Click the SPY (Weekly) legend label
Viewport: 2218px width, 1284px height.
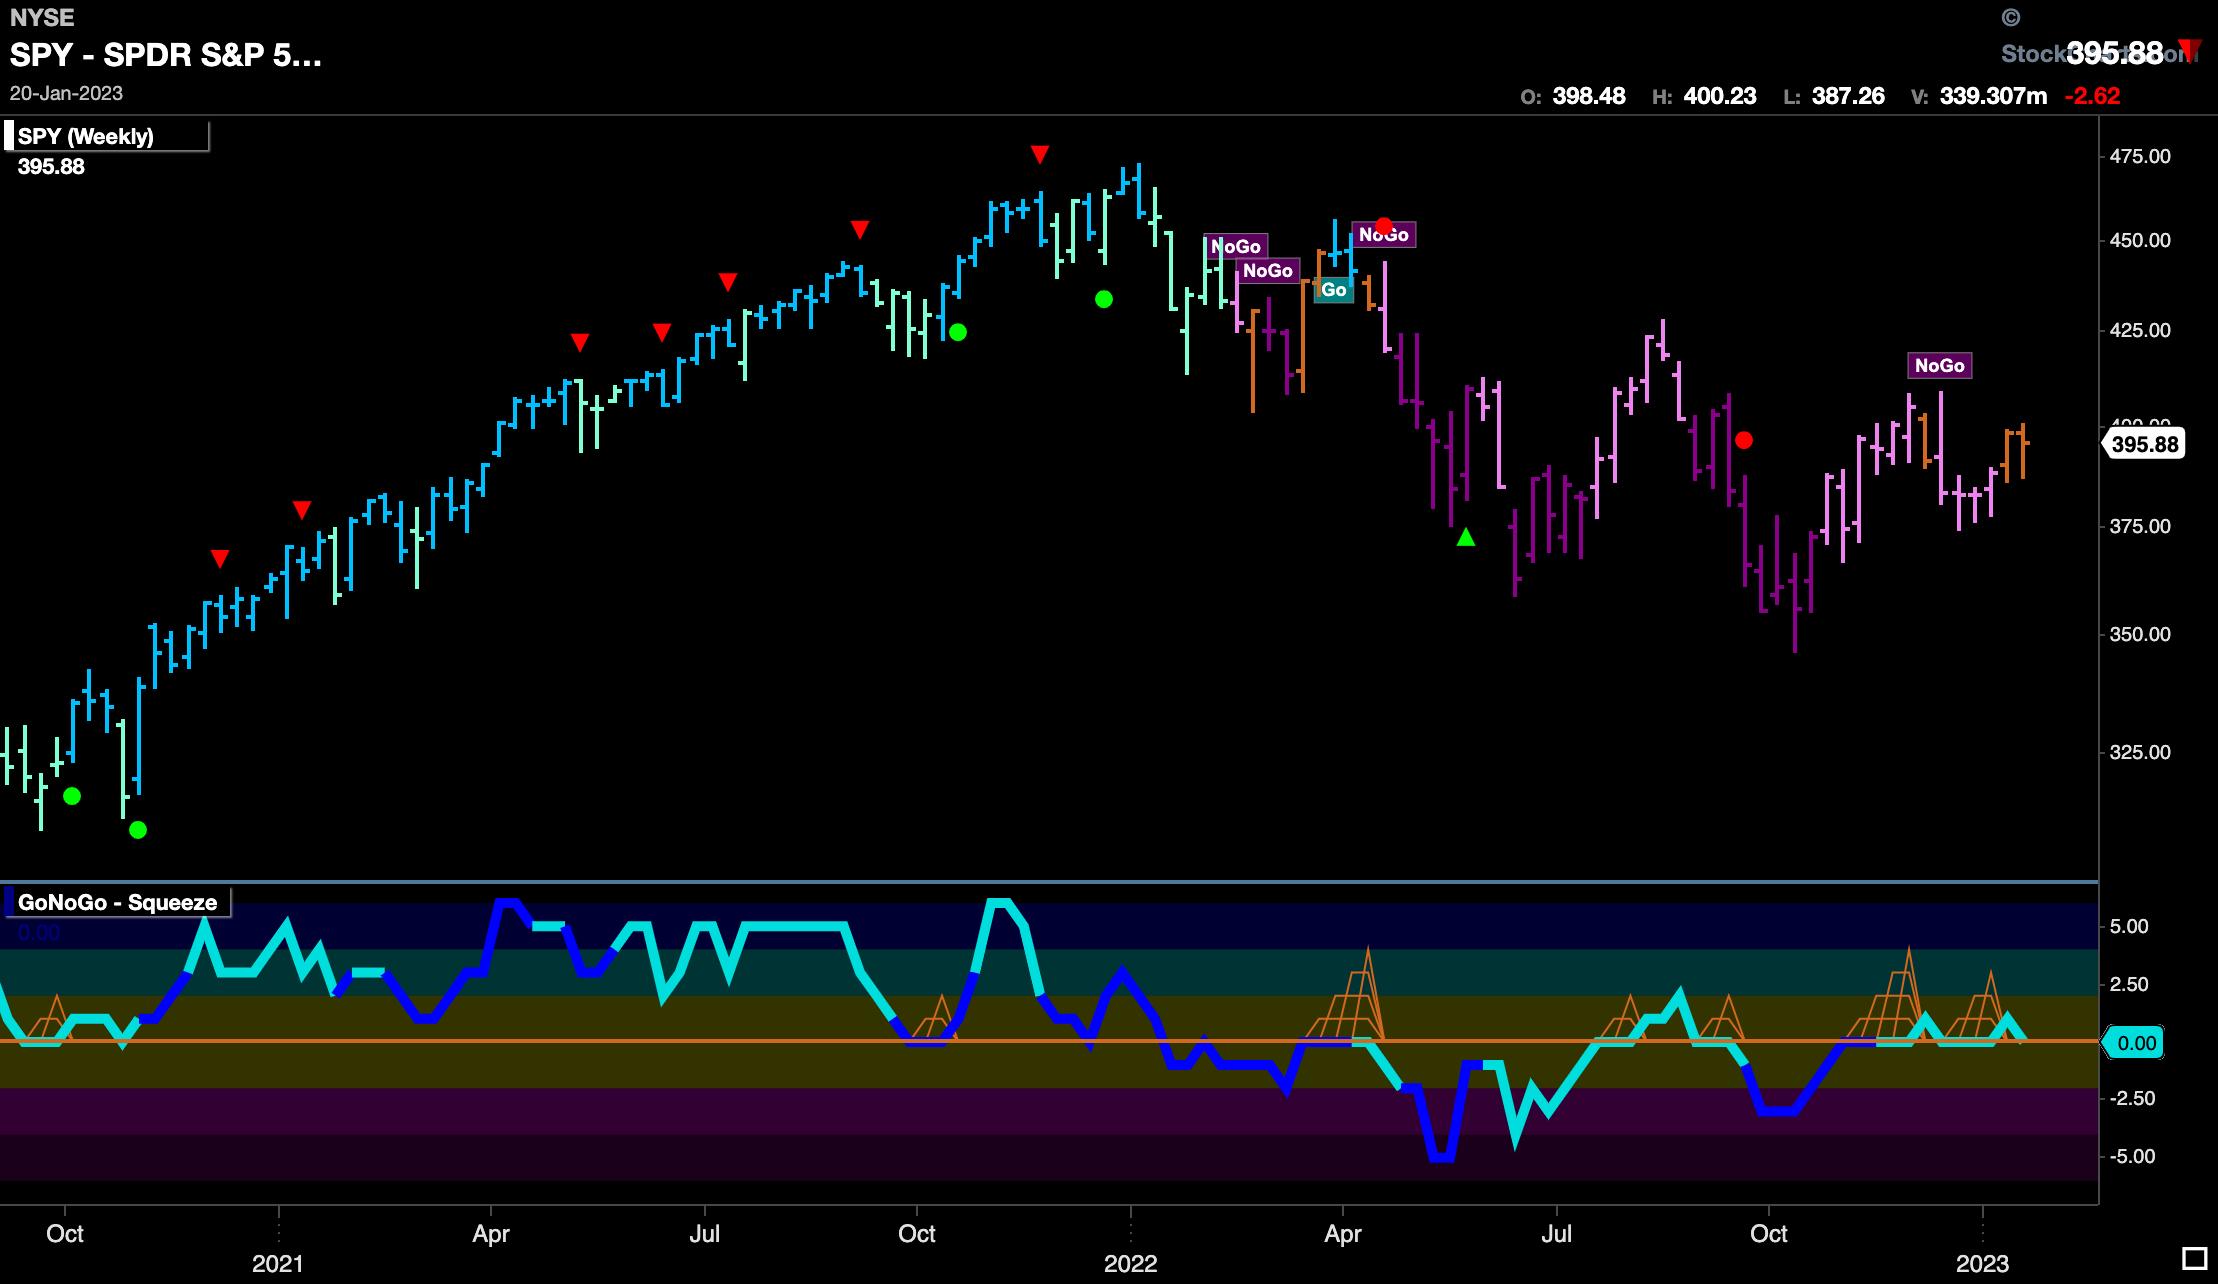86,137
